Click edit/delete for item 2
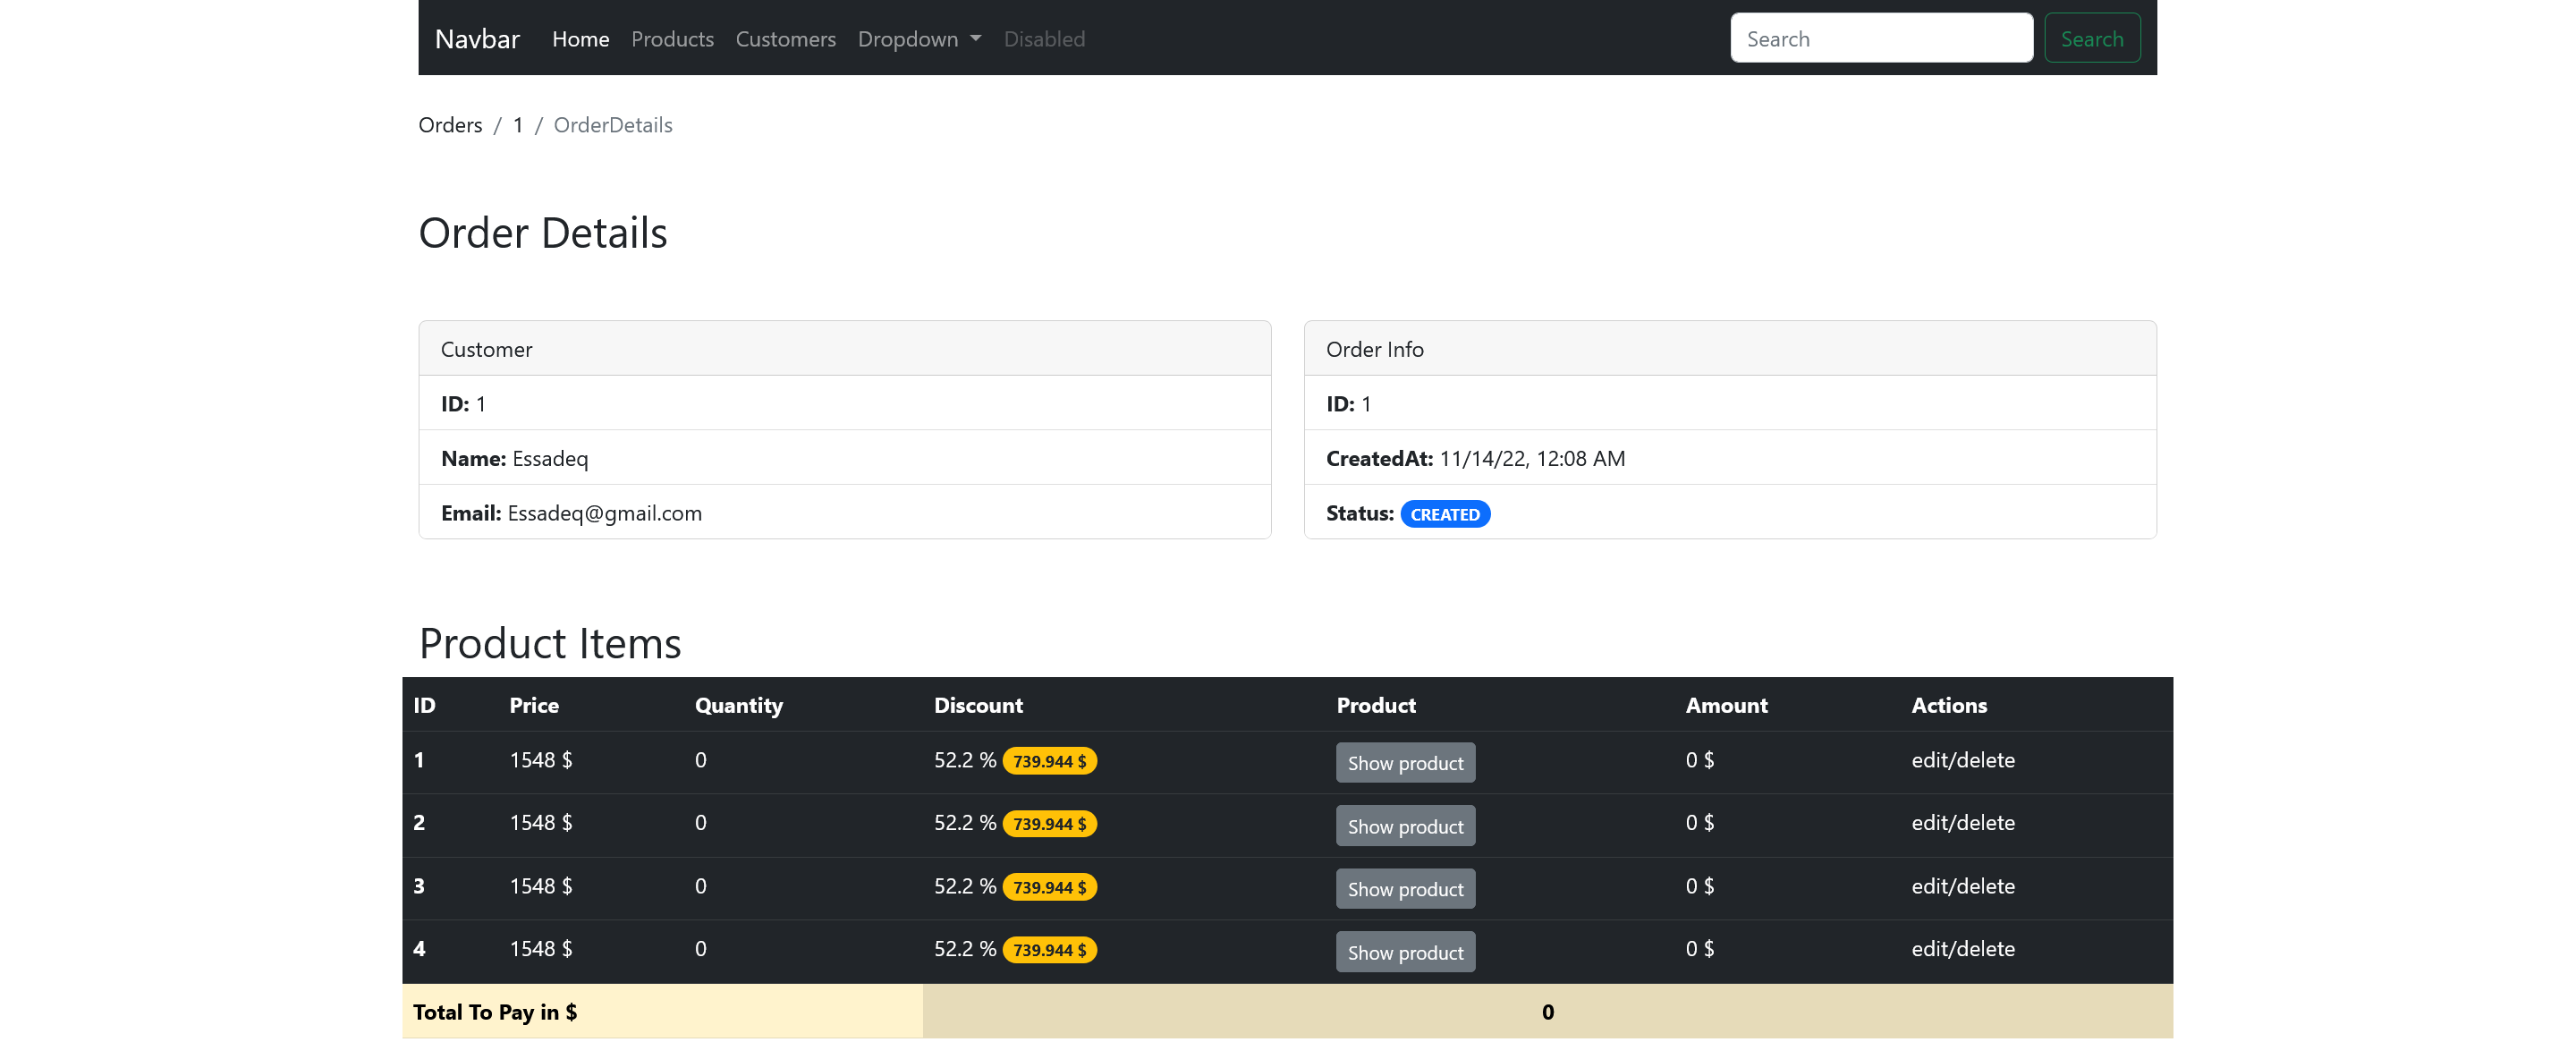The width and height of the screenshot is (2576, 1059). pyautogui.click(x=1962, y=823)
